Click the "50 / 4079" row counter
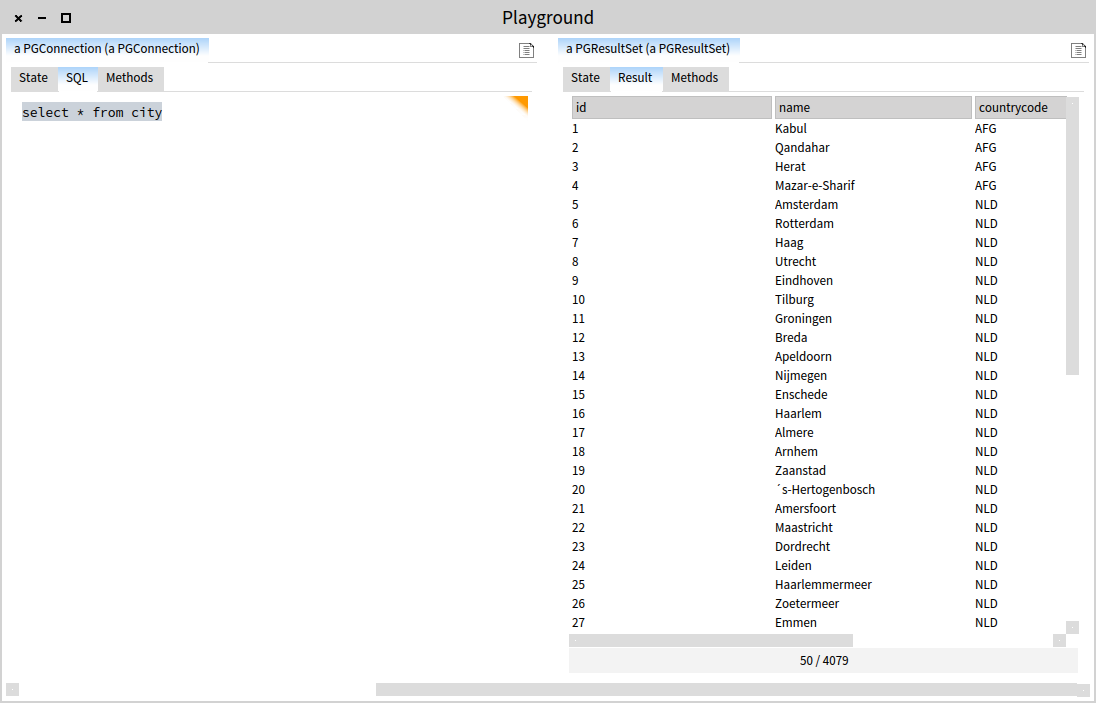1096x703 pixels. pos(824,660)
